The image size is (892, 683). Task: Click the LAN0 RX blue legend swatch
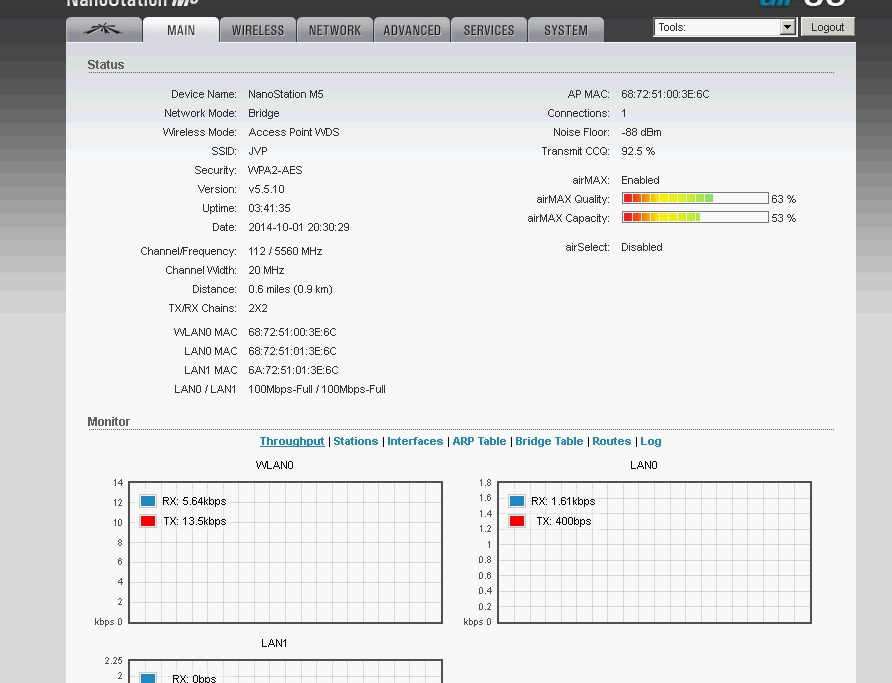coord(517,501)
